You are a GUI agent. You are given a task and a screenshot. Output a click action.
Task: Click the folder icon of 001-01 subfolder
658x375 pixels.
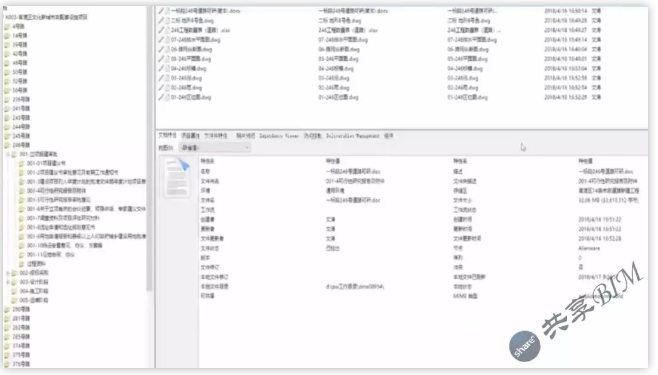(x=22, y=163)
